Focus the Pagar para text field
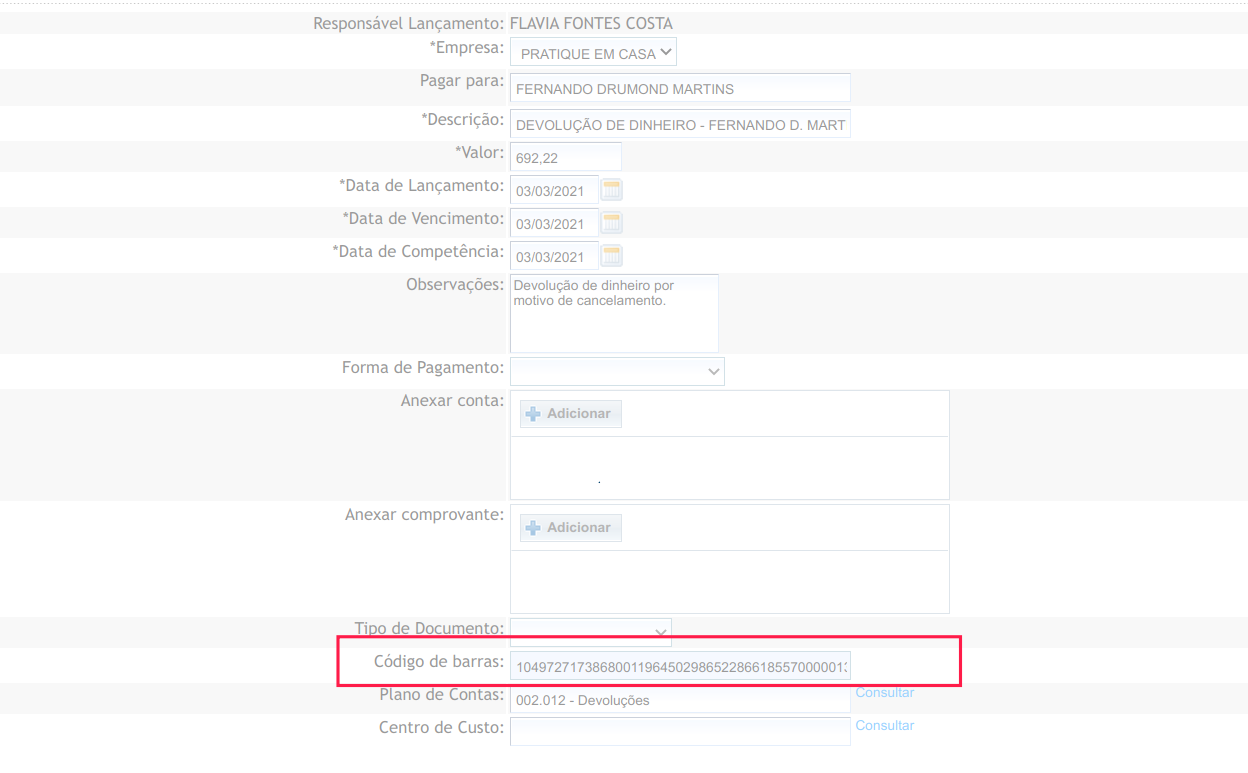This screenshot has width=1248, height=773. (x=680, y=89)
